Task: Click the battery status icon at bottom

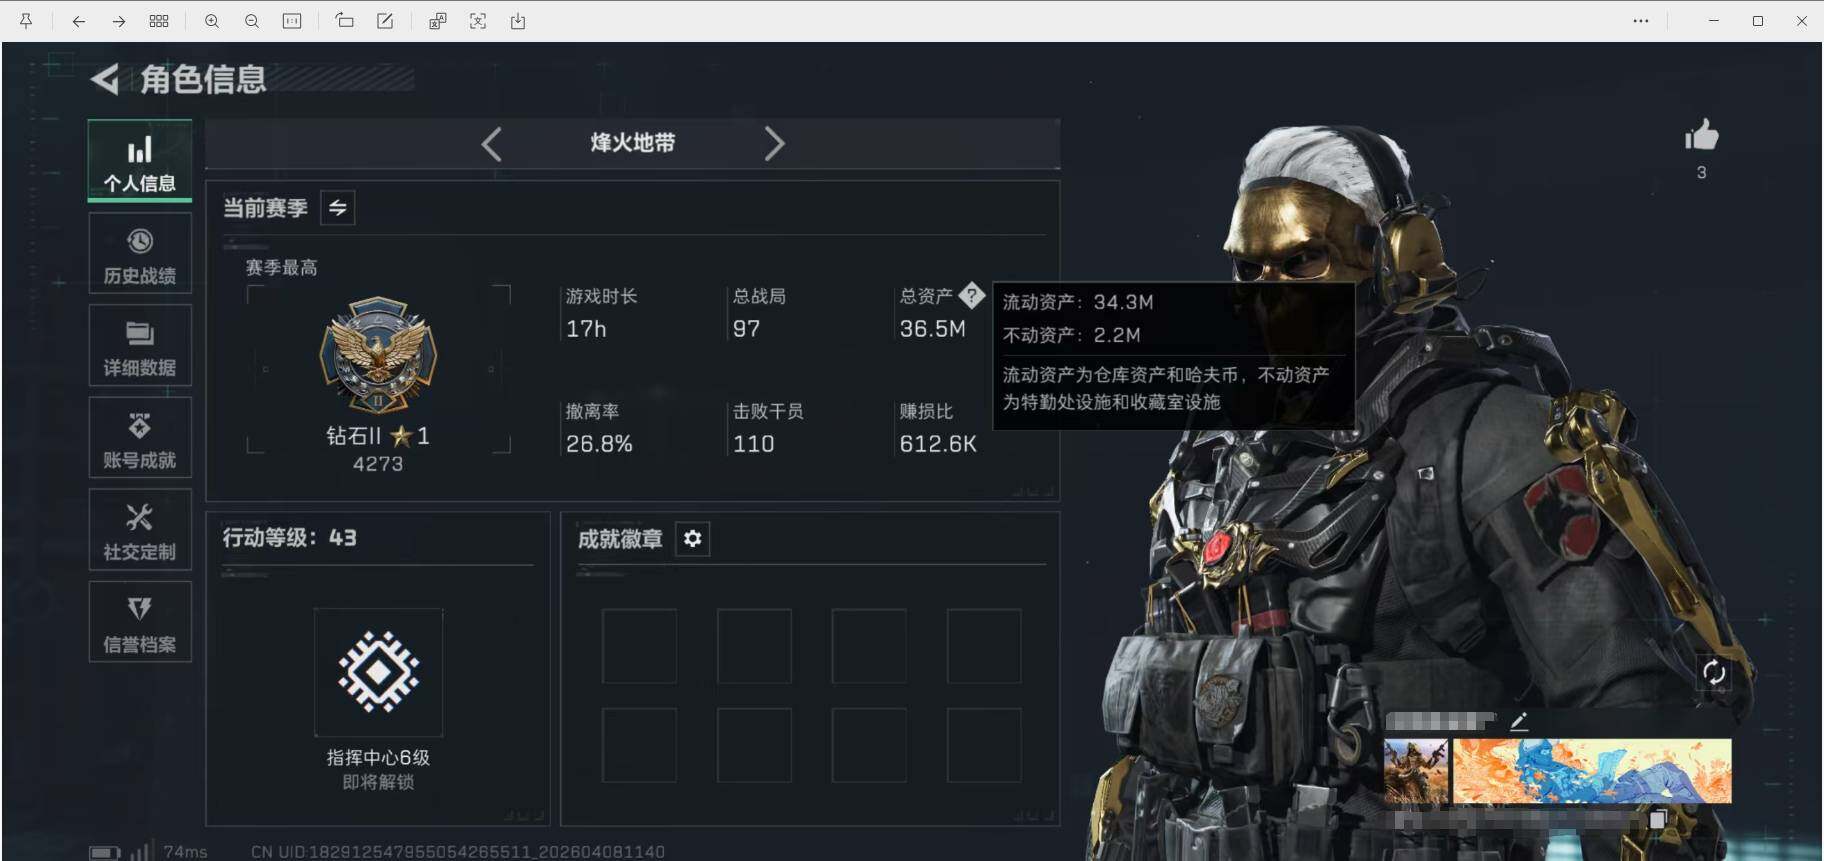Action: [105, 853]
